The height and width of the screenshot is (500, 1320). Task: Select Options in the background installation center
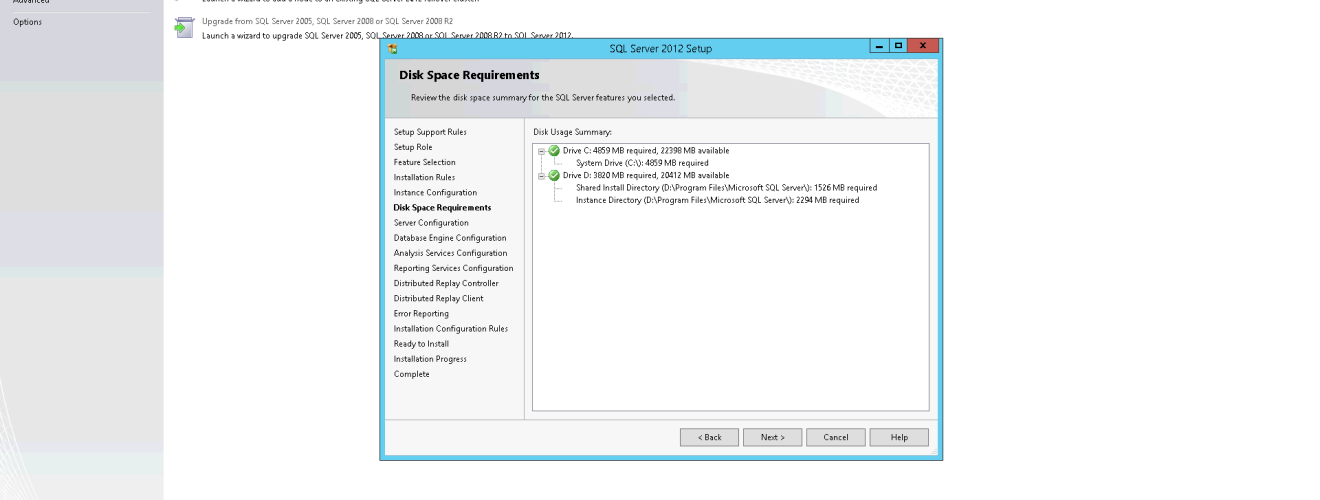(x=27, y=22)
